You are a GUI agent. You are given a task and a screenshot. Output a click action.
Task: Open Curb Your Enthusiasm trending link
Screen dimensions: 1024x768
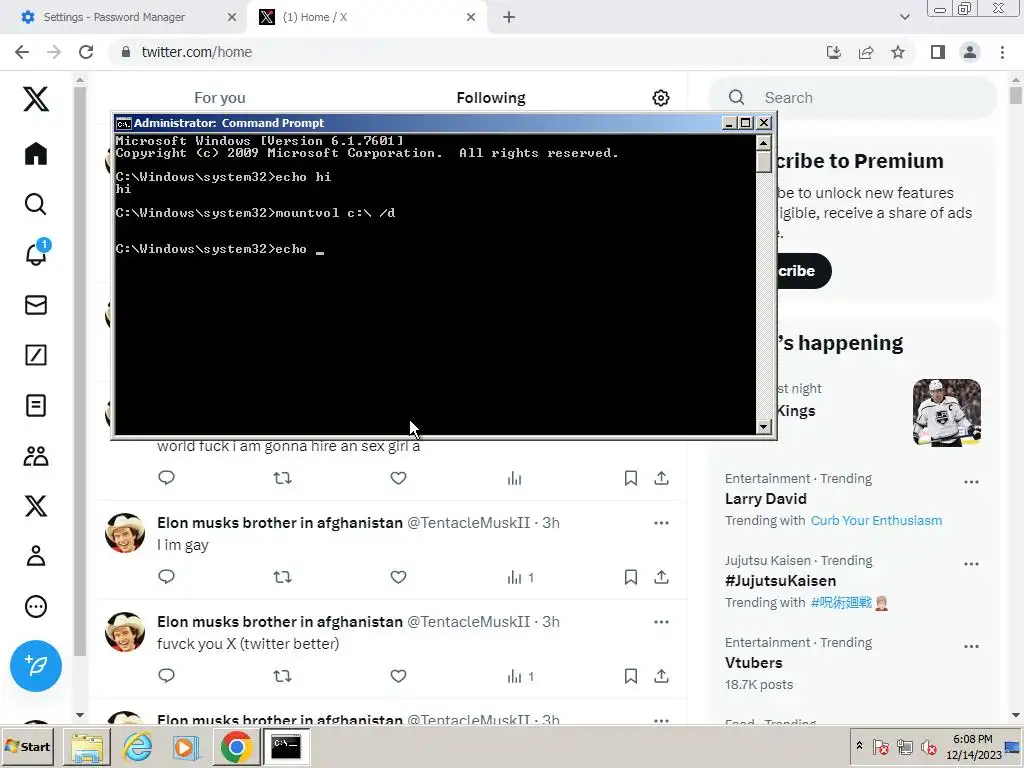pos(876,520)
